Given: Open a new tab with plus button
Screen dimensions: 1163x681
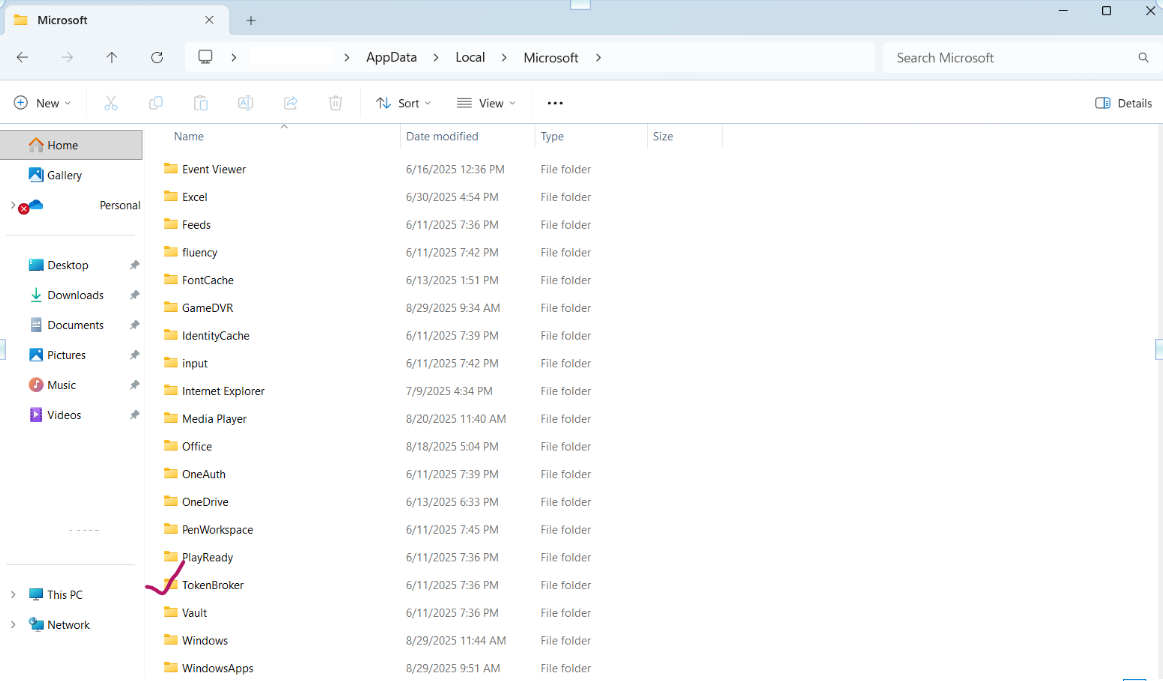Looking at the screenshot, I should (251, 20).
